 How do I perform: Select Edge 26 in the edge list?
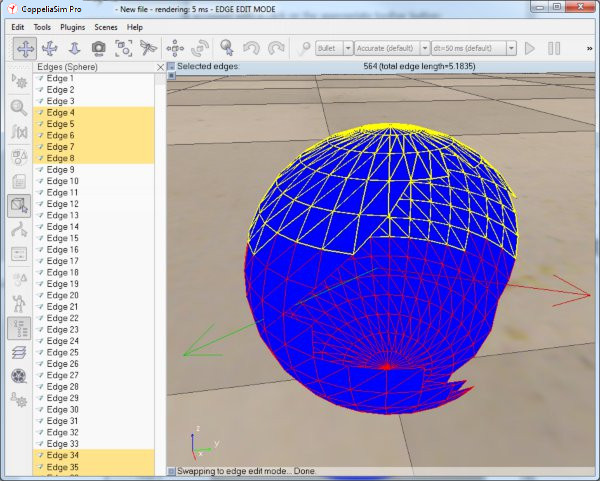click(x=94, y=364)
